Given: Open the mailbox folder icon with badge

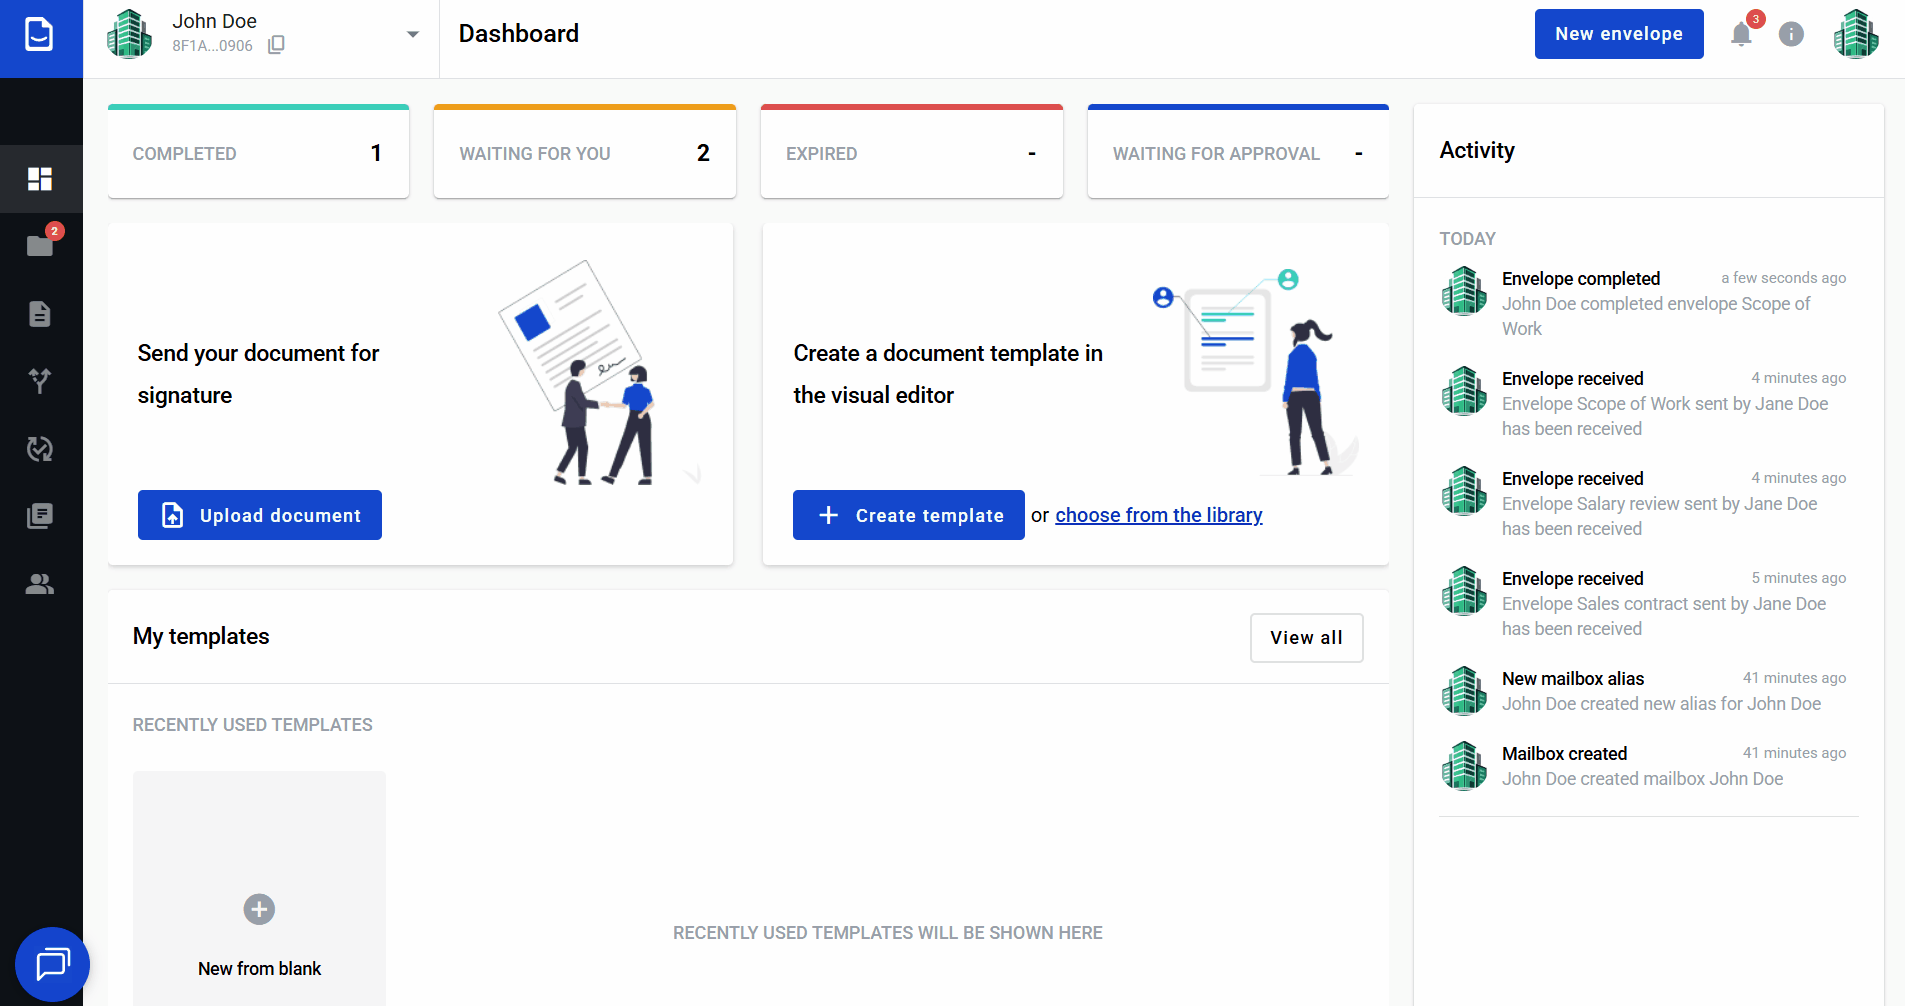Looking at the screenshot, I should pyautogui.click(x=40, y=246).
